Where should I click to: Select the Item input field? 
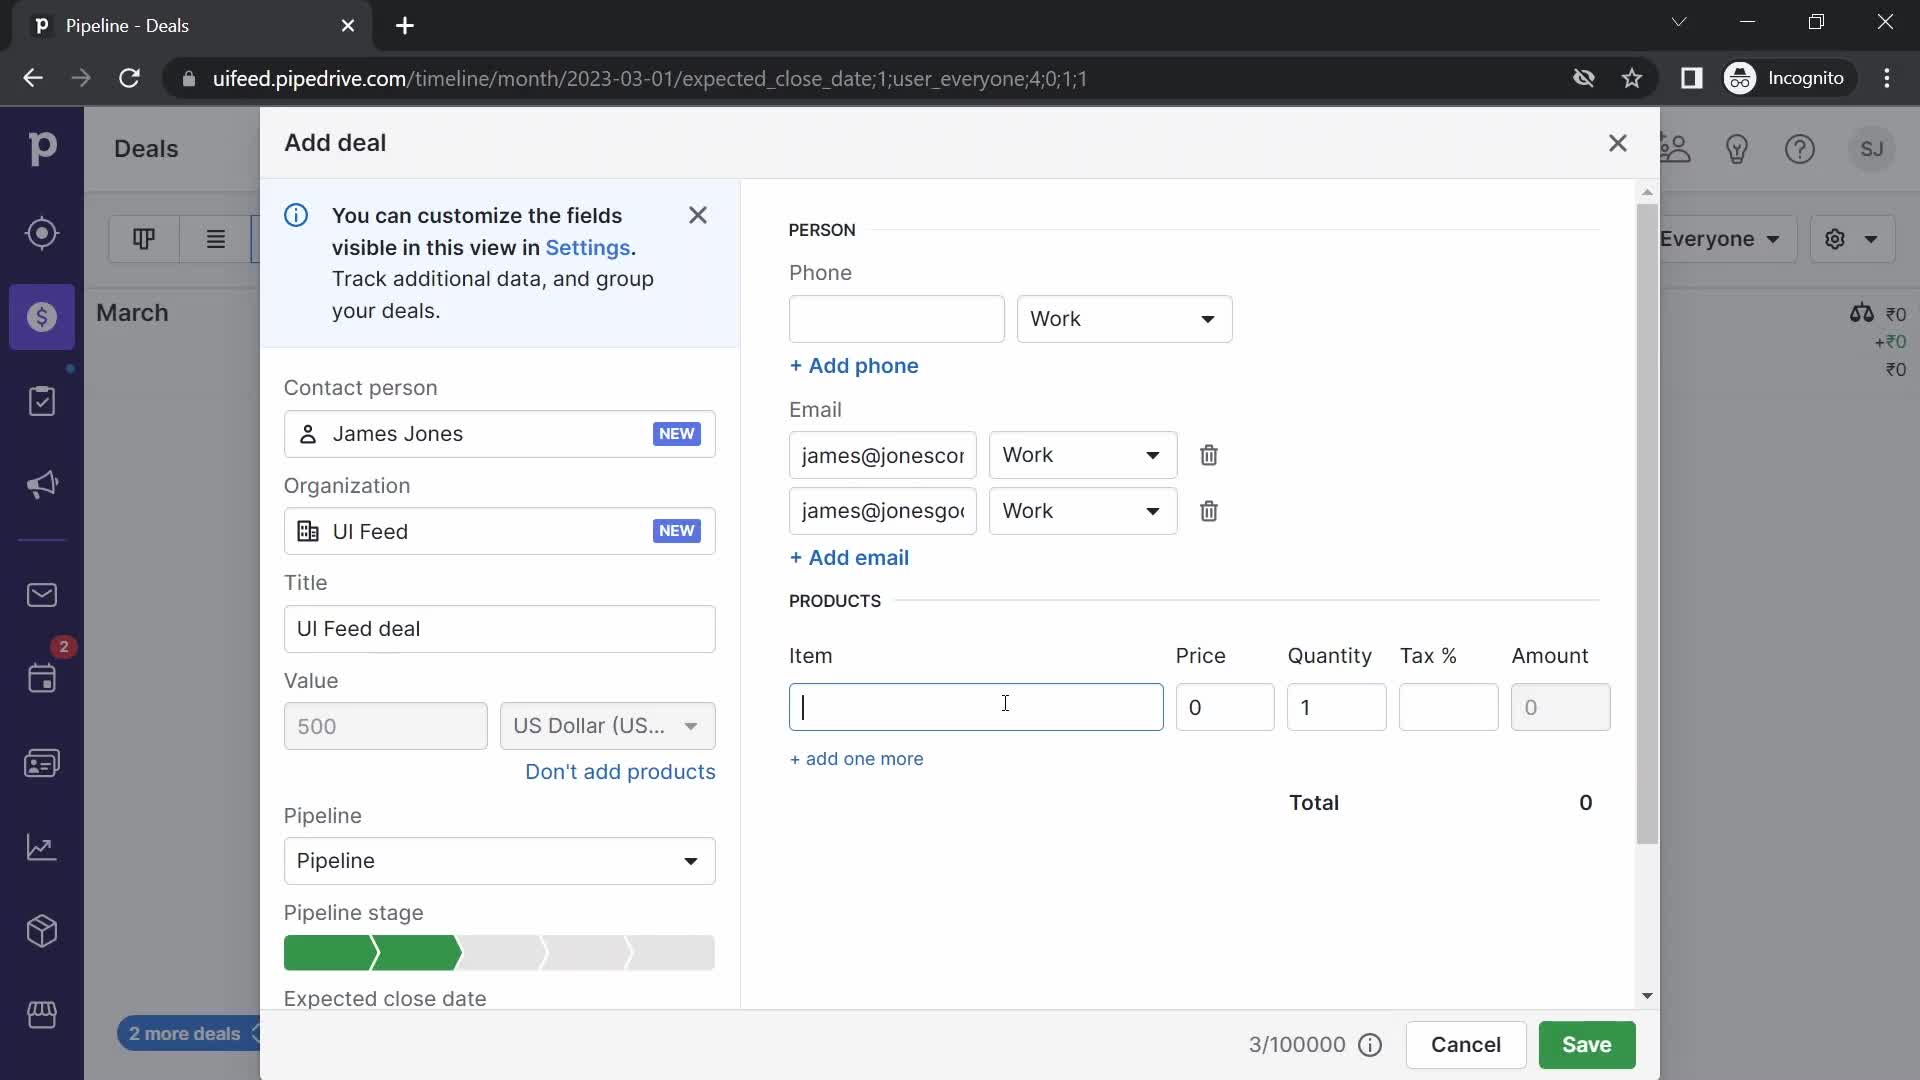[x=978, y=707]
